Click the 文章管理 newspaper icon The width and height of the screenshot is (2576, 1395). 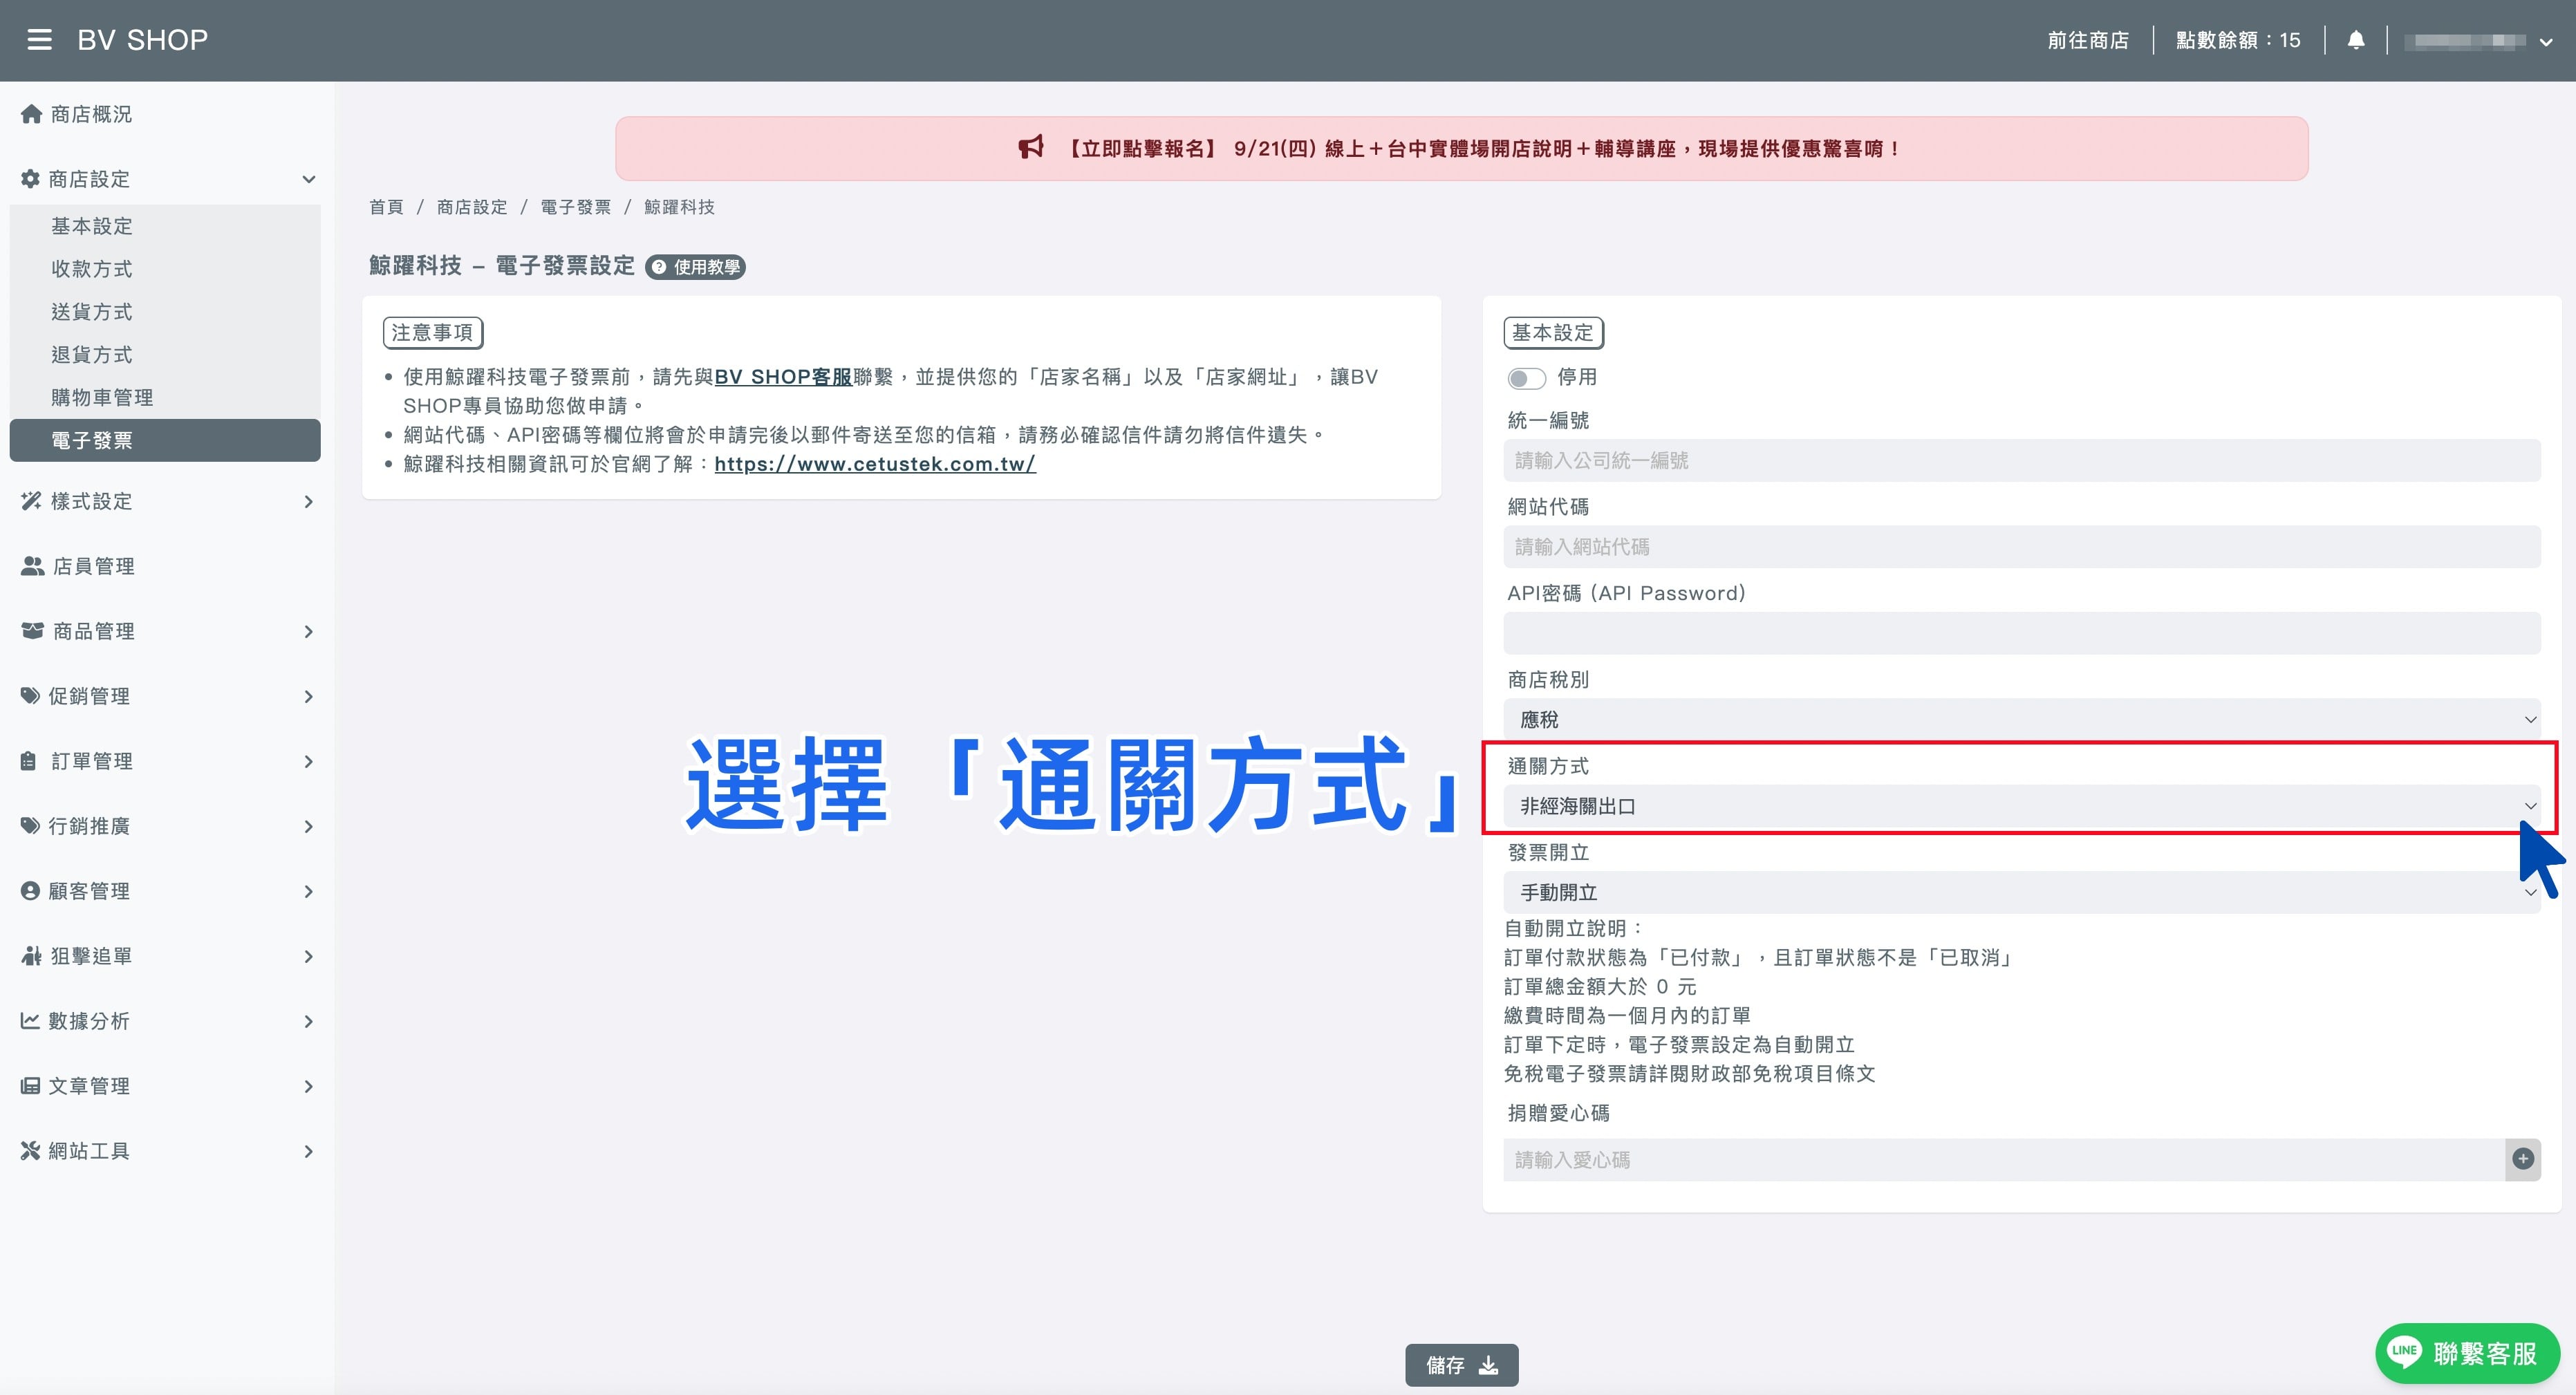[x=30, y=1086]
